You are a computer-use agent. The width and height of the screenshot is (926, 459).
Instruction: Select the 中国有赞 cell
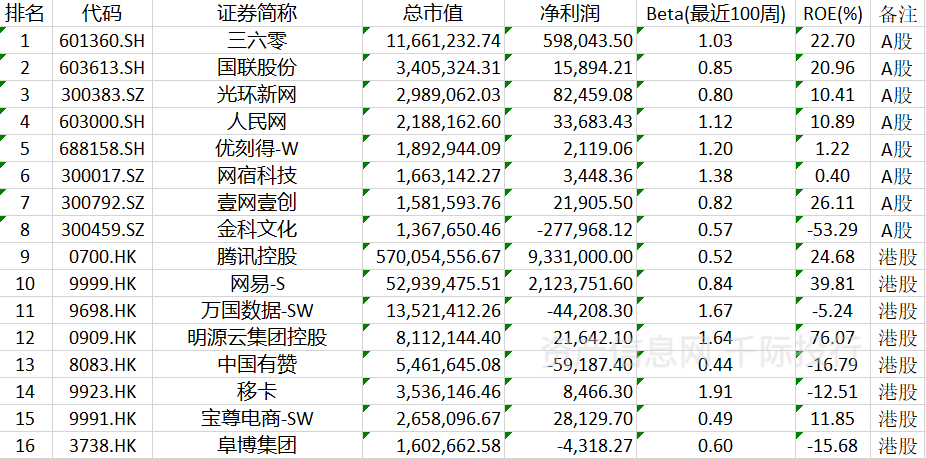coord(257,364)
